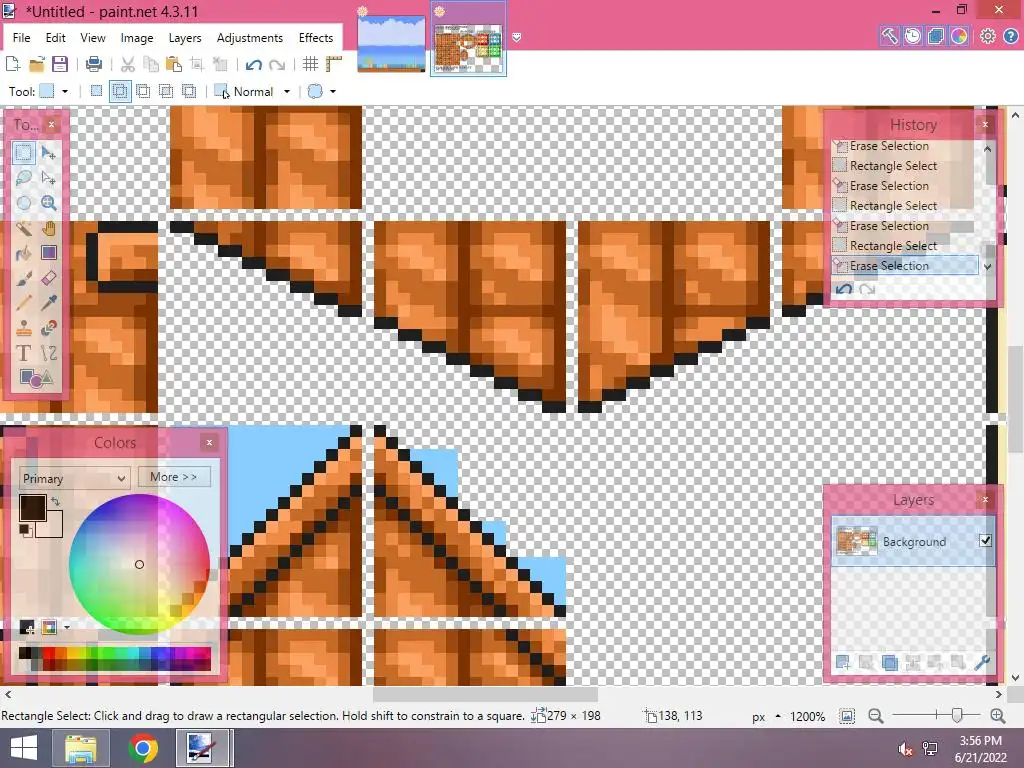Select the Move Selected Pixels tool
Screen dimensions: 1024x768
click(48, 153)
